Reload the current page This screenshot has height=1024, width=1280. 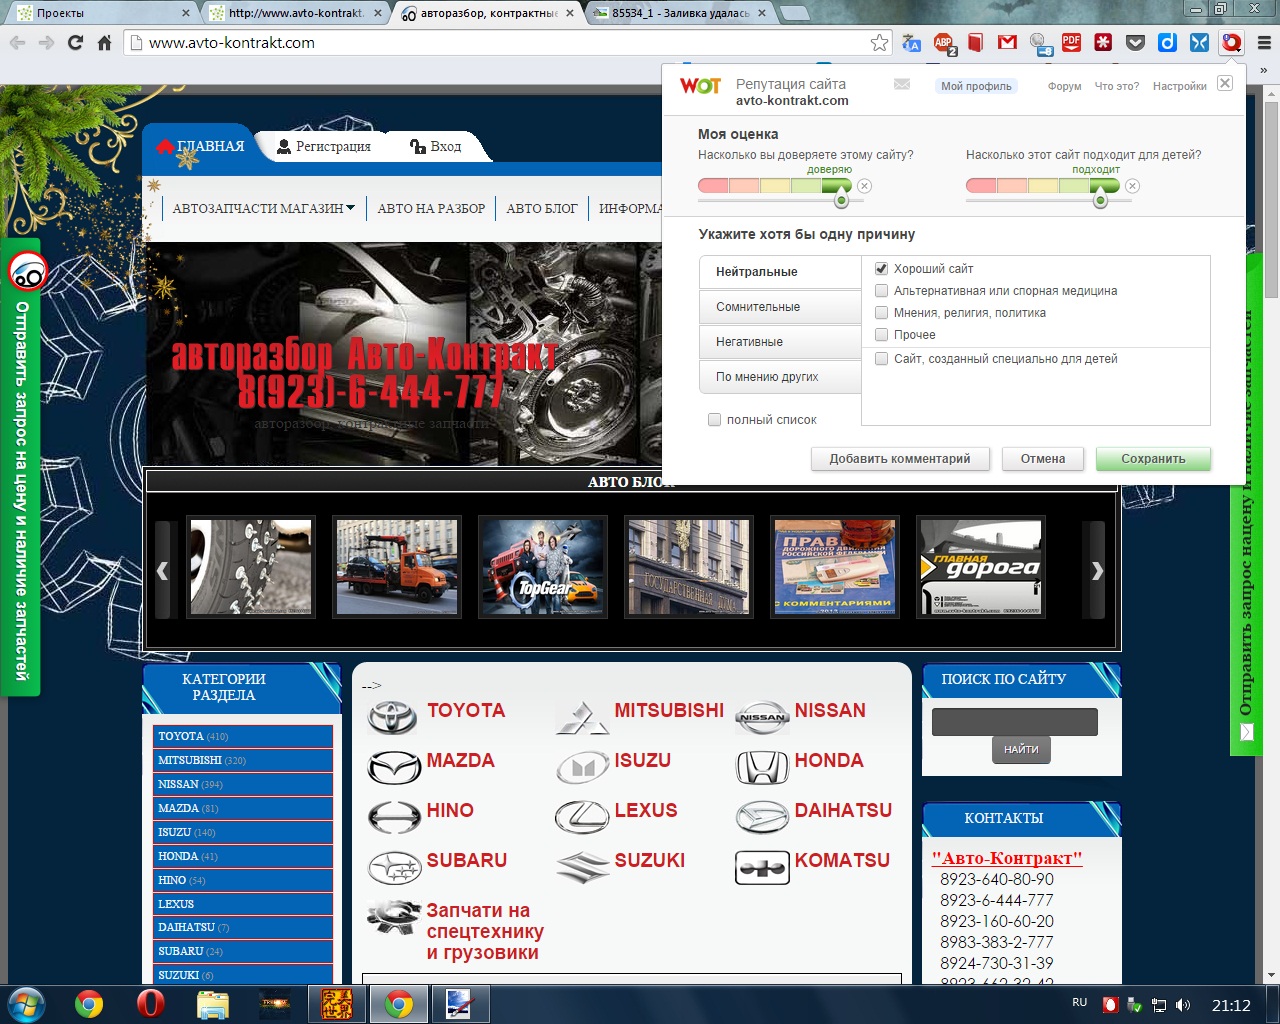point(75,43)
